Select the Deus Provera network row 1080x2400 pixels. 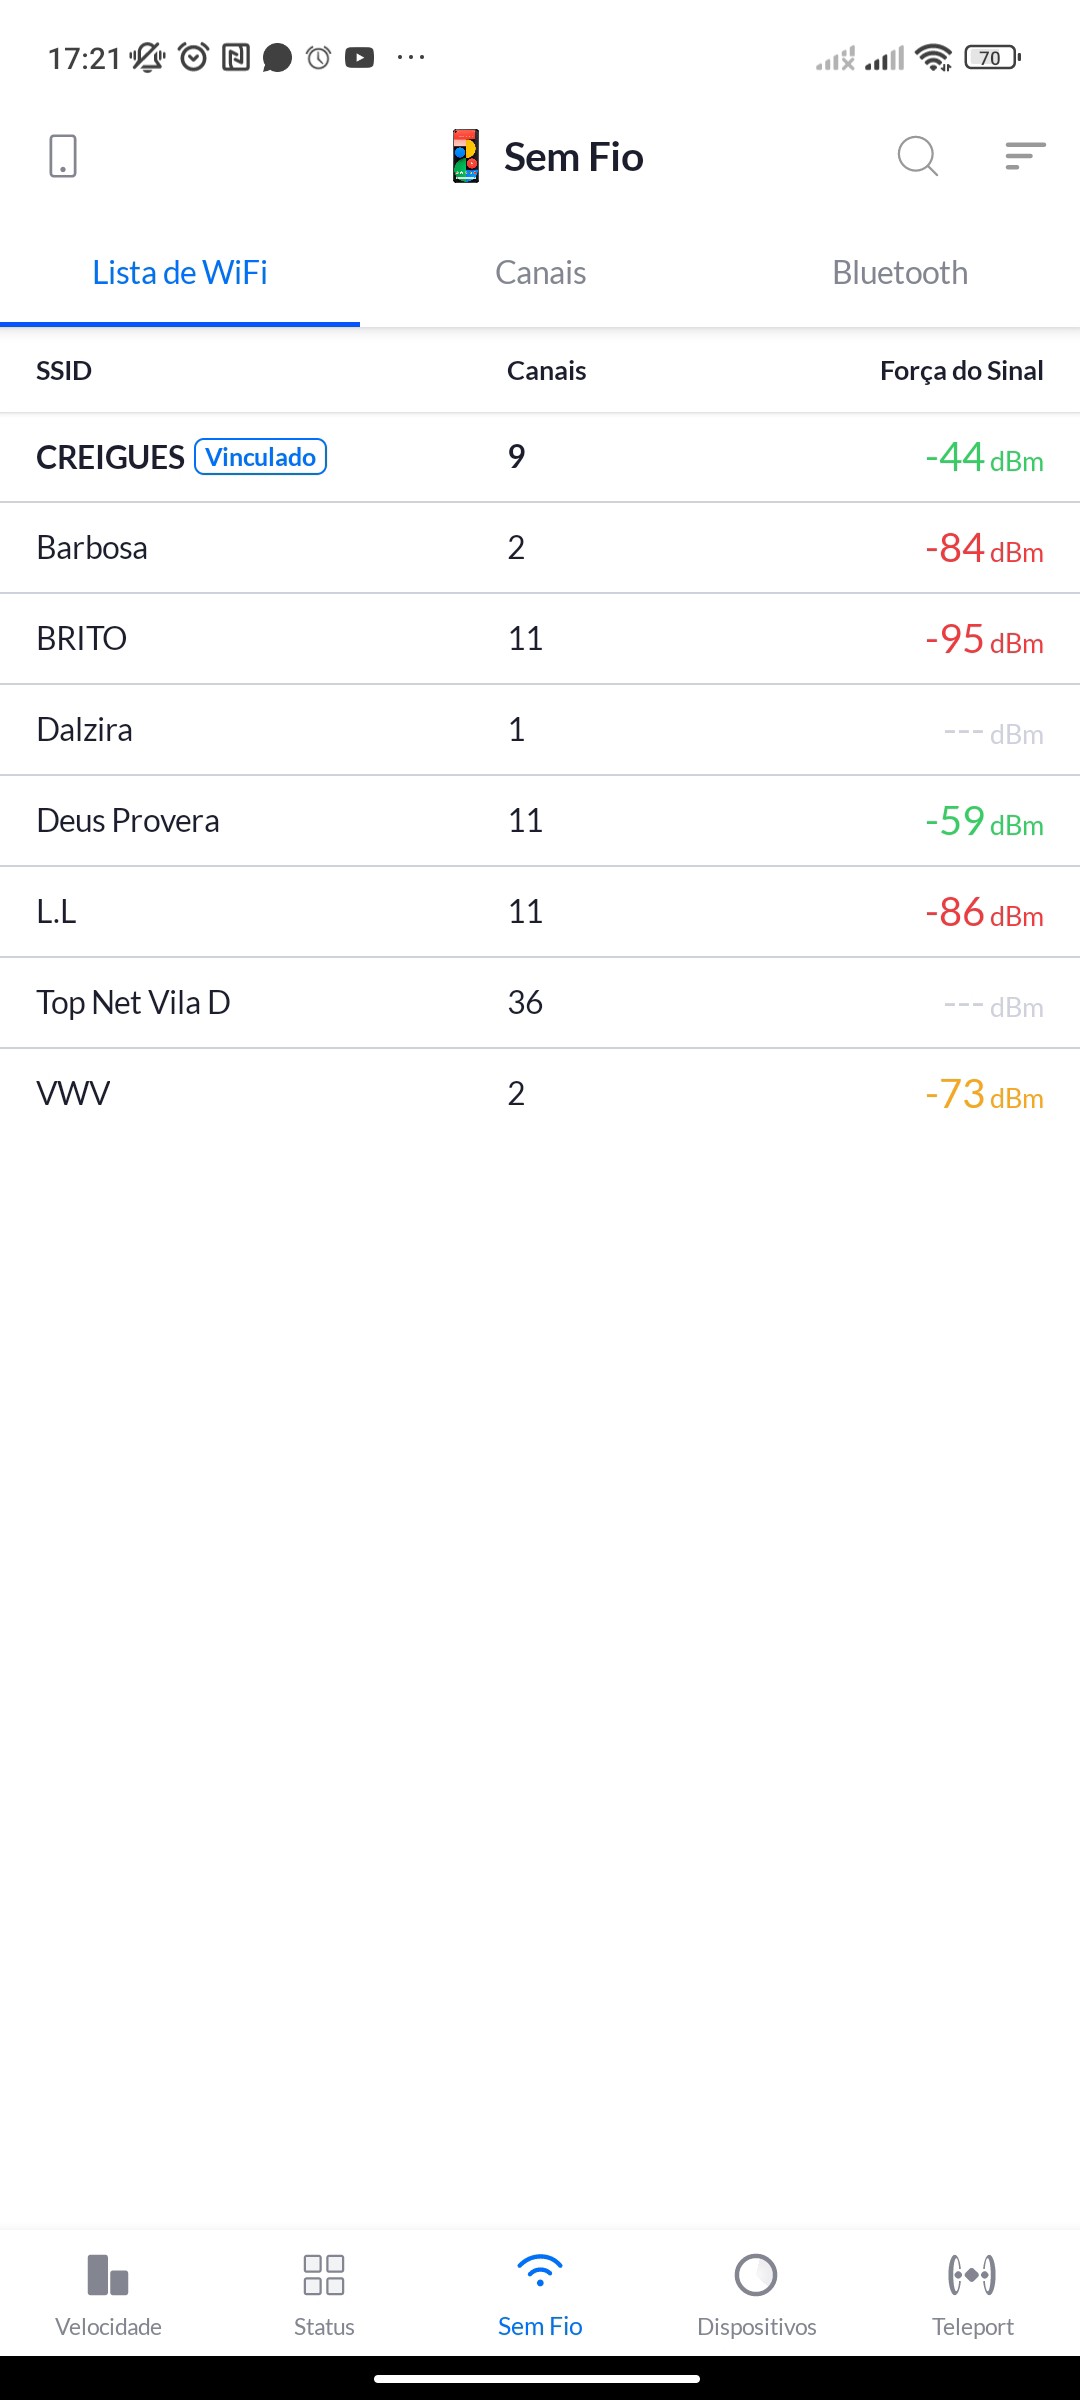pos(128,821)
